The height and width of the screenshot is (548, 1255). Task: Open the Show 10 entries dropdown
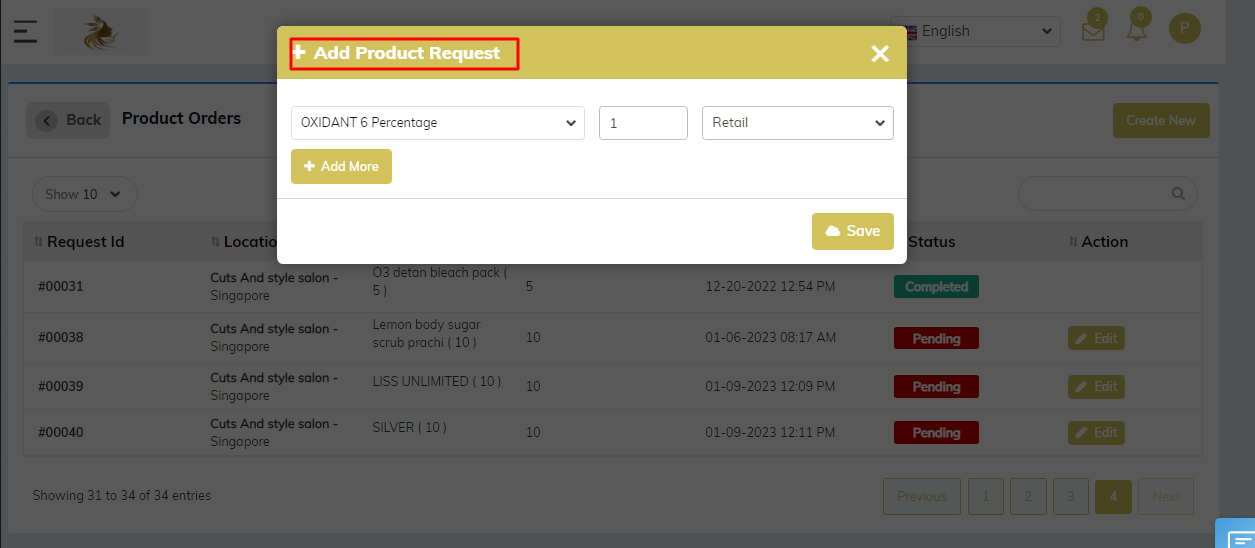coord(84,194)
